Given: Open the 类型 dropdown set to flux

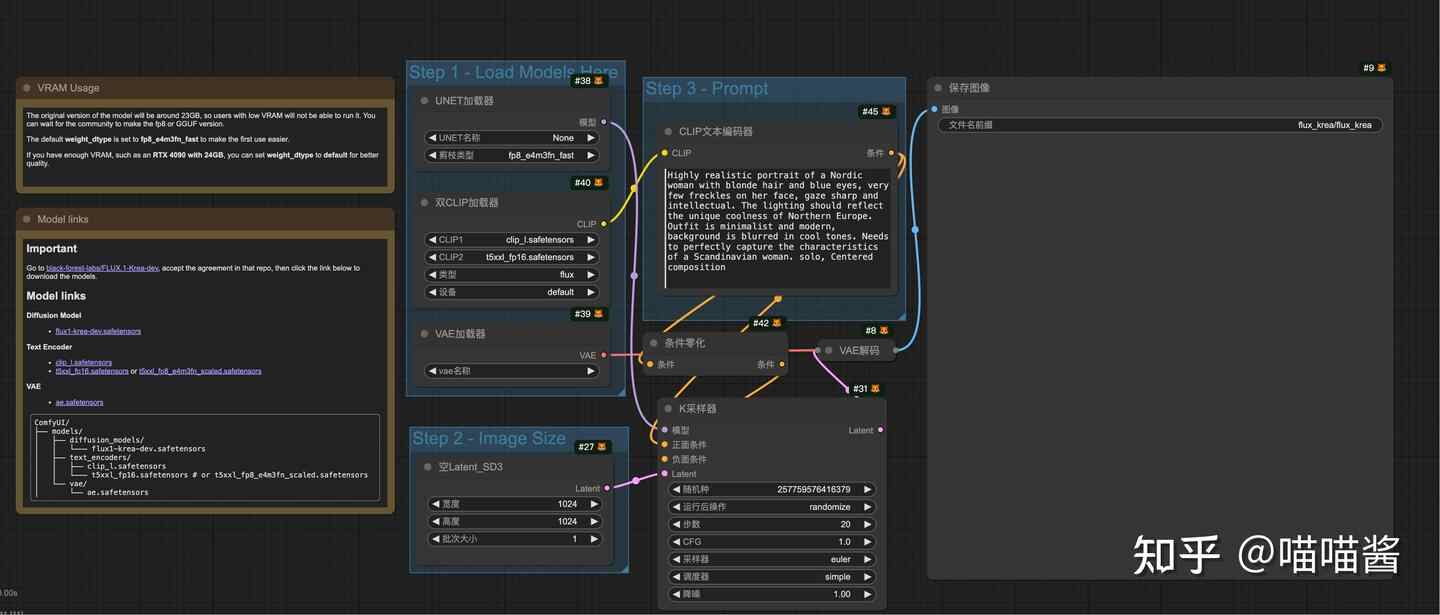Looking at the screenshot, I should [512, 274].
